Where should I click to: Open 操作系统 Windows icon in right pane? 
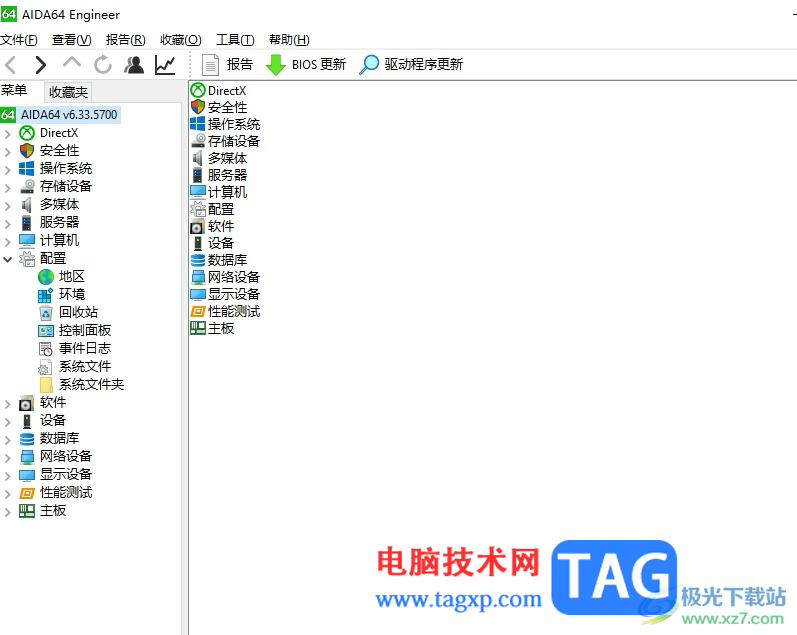pos(198,124)
